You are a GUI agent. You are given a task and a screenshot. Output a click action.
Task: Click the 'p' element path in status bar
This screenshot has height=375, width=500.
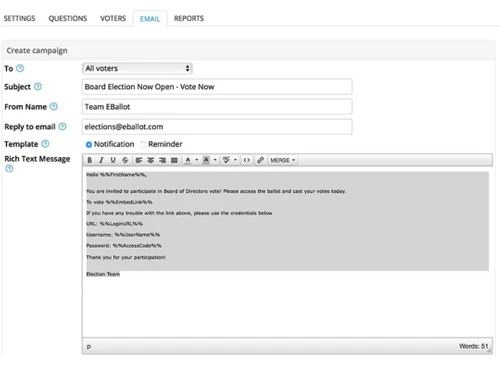(x=89, y=347)
